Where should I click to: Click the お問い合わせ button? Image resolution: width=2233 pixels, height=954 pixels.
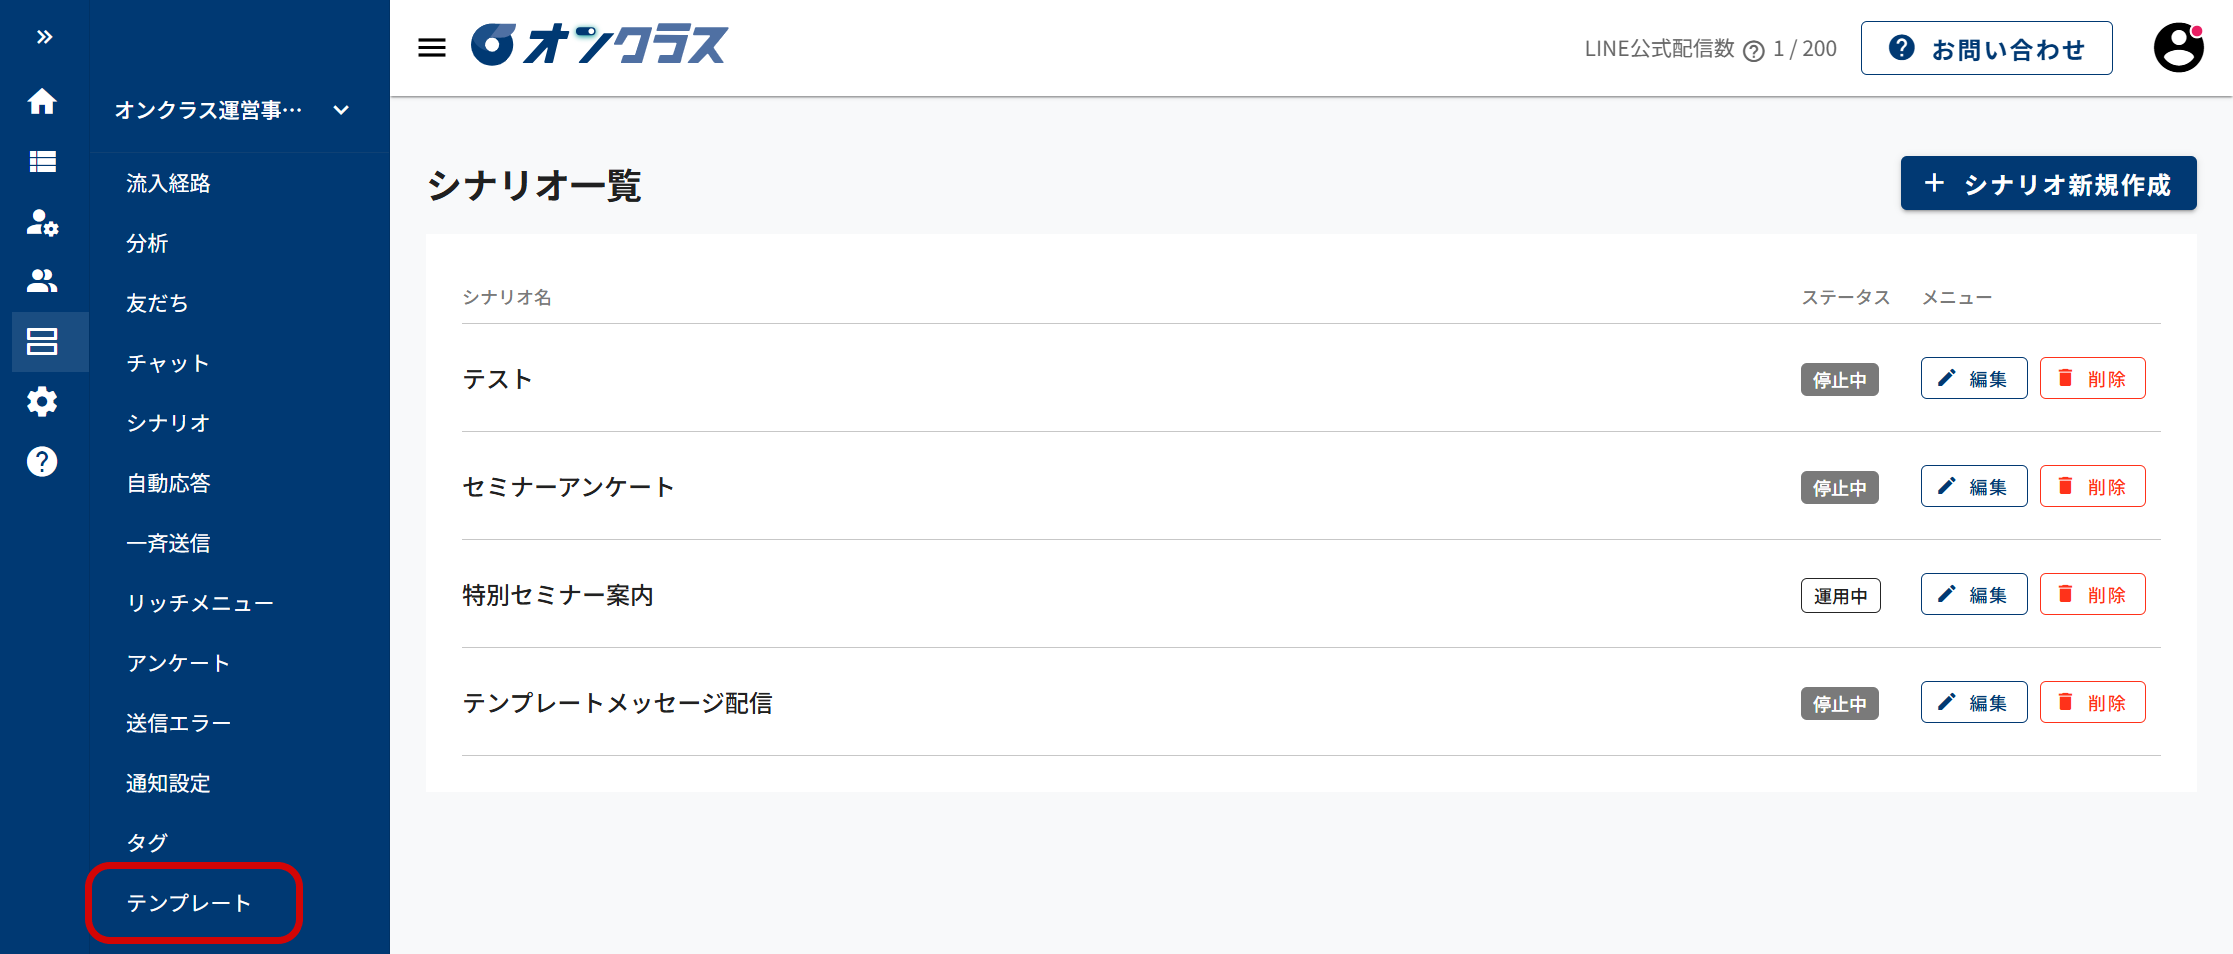coord(1986,49)
